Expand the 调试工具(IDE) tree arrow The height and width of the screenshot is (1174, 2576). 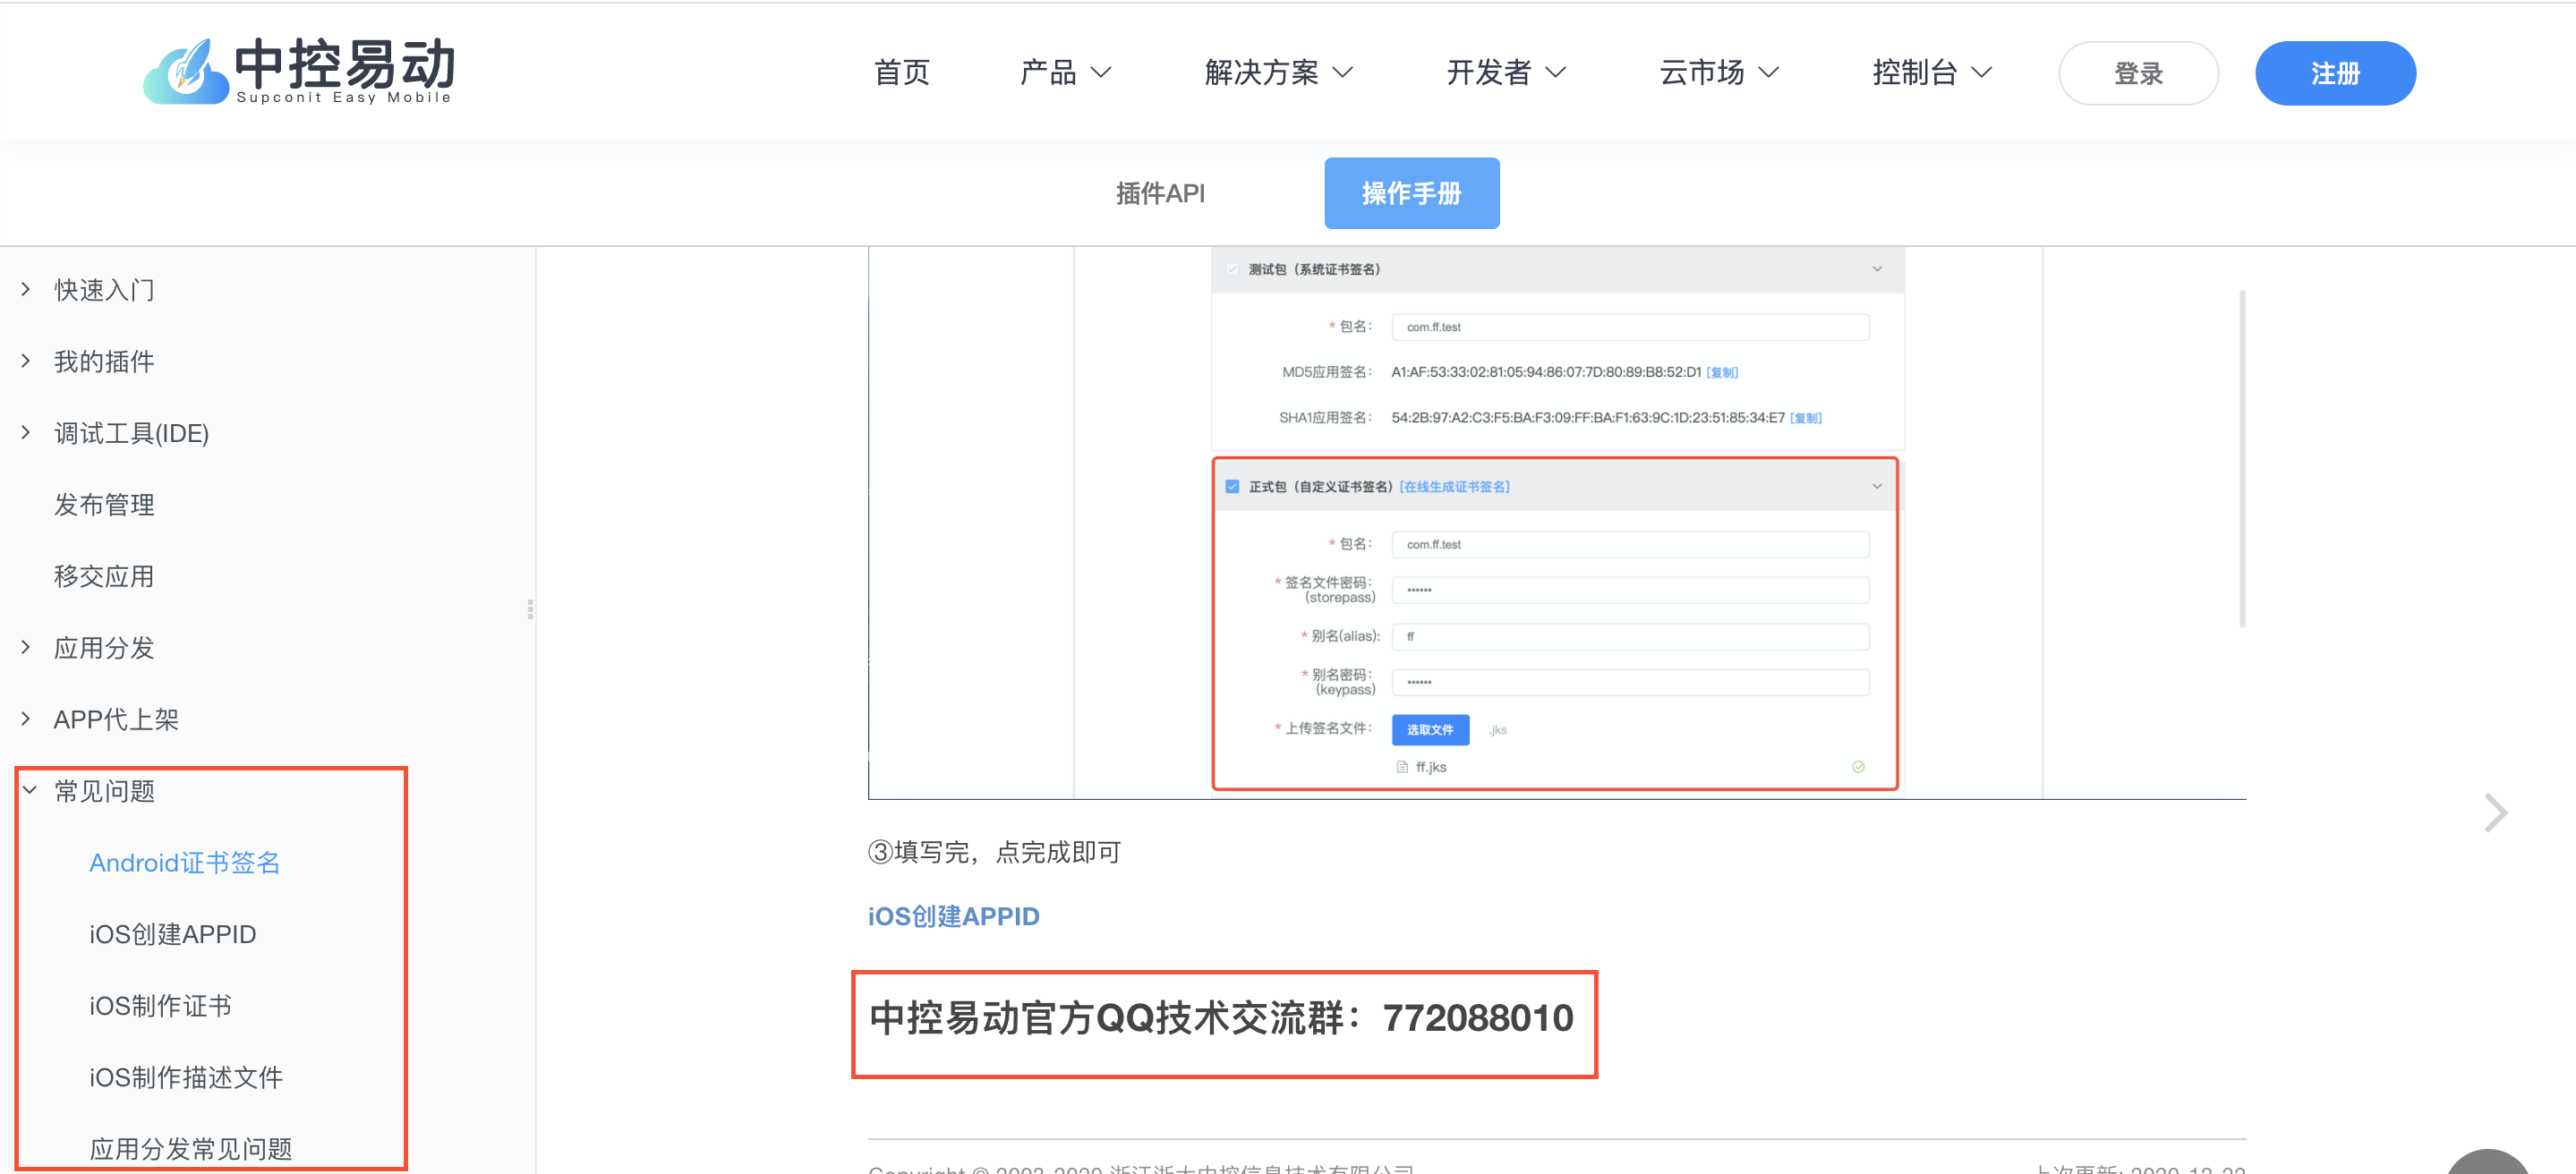[x=26, y=432]
